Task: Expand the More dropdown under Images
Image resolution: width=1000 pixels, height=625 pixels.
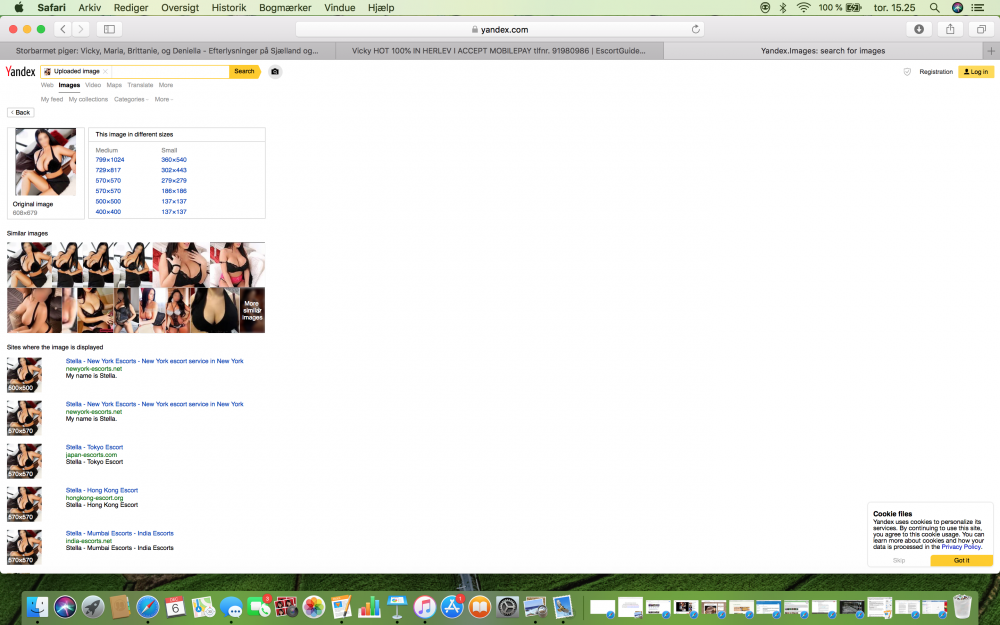Action: point(162,100)
